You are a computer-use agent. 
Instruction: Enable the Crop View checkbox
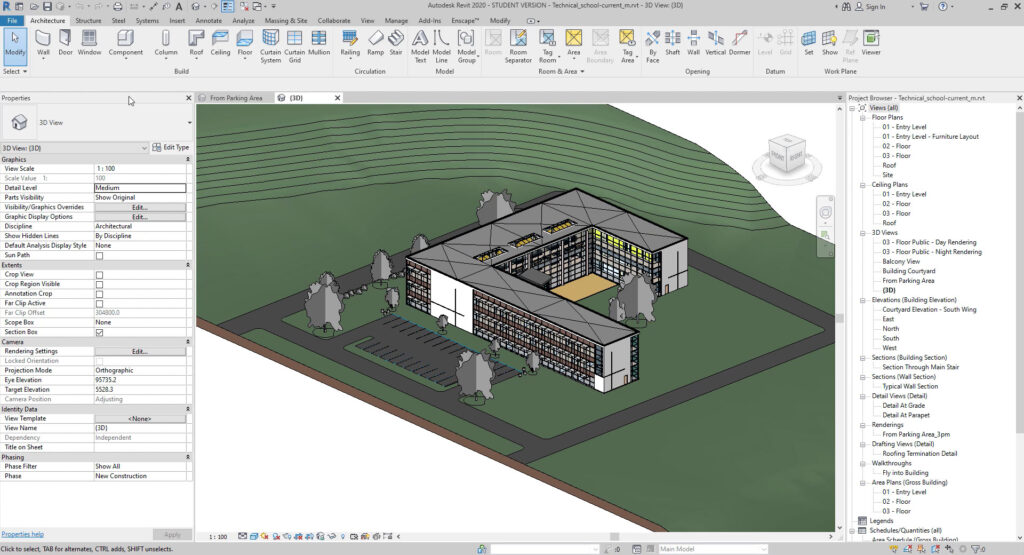click(x=99, y=274)
